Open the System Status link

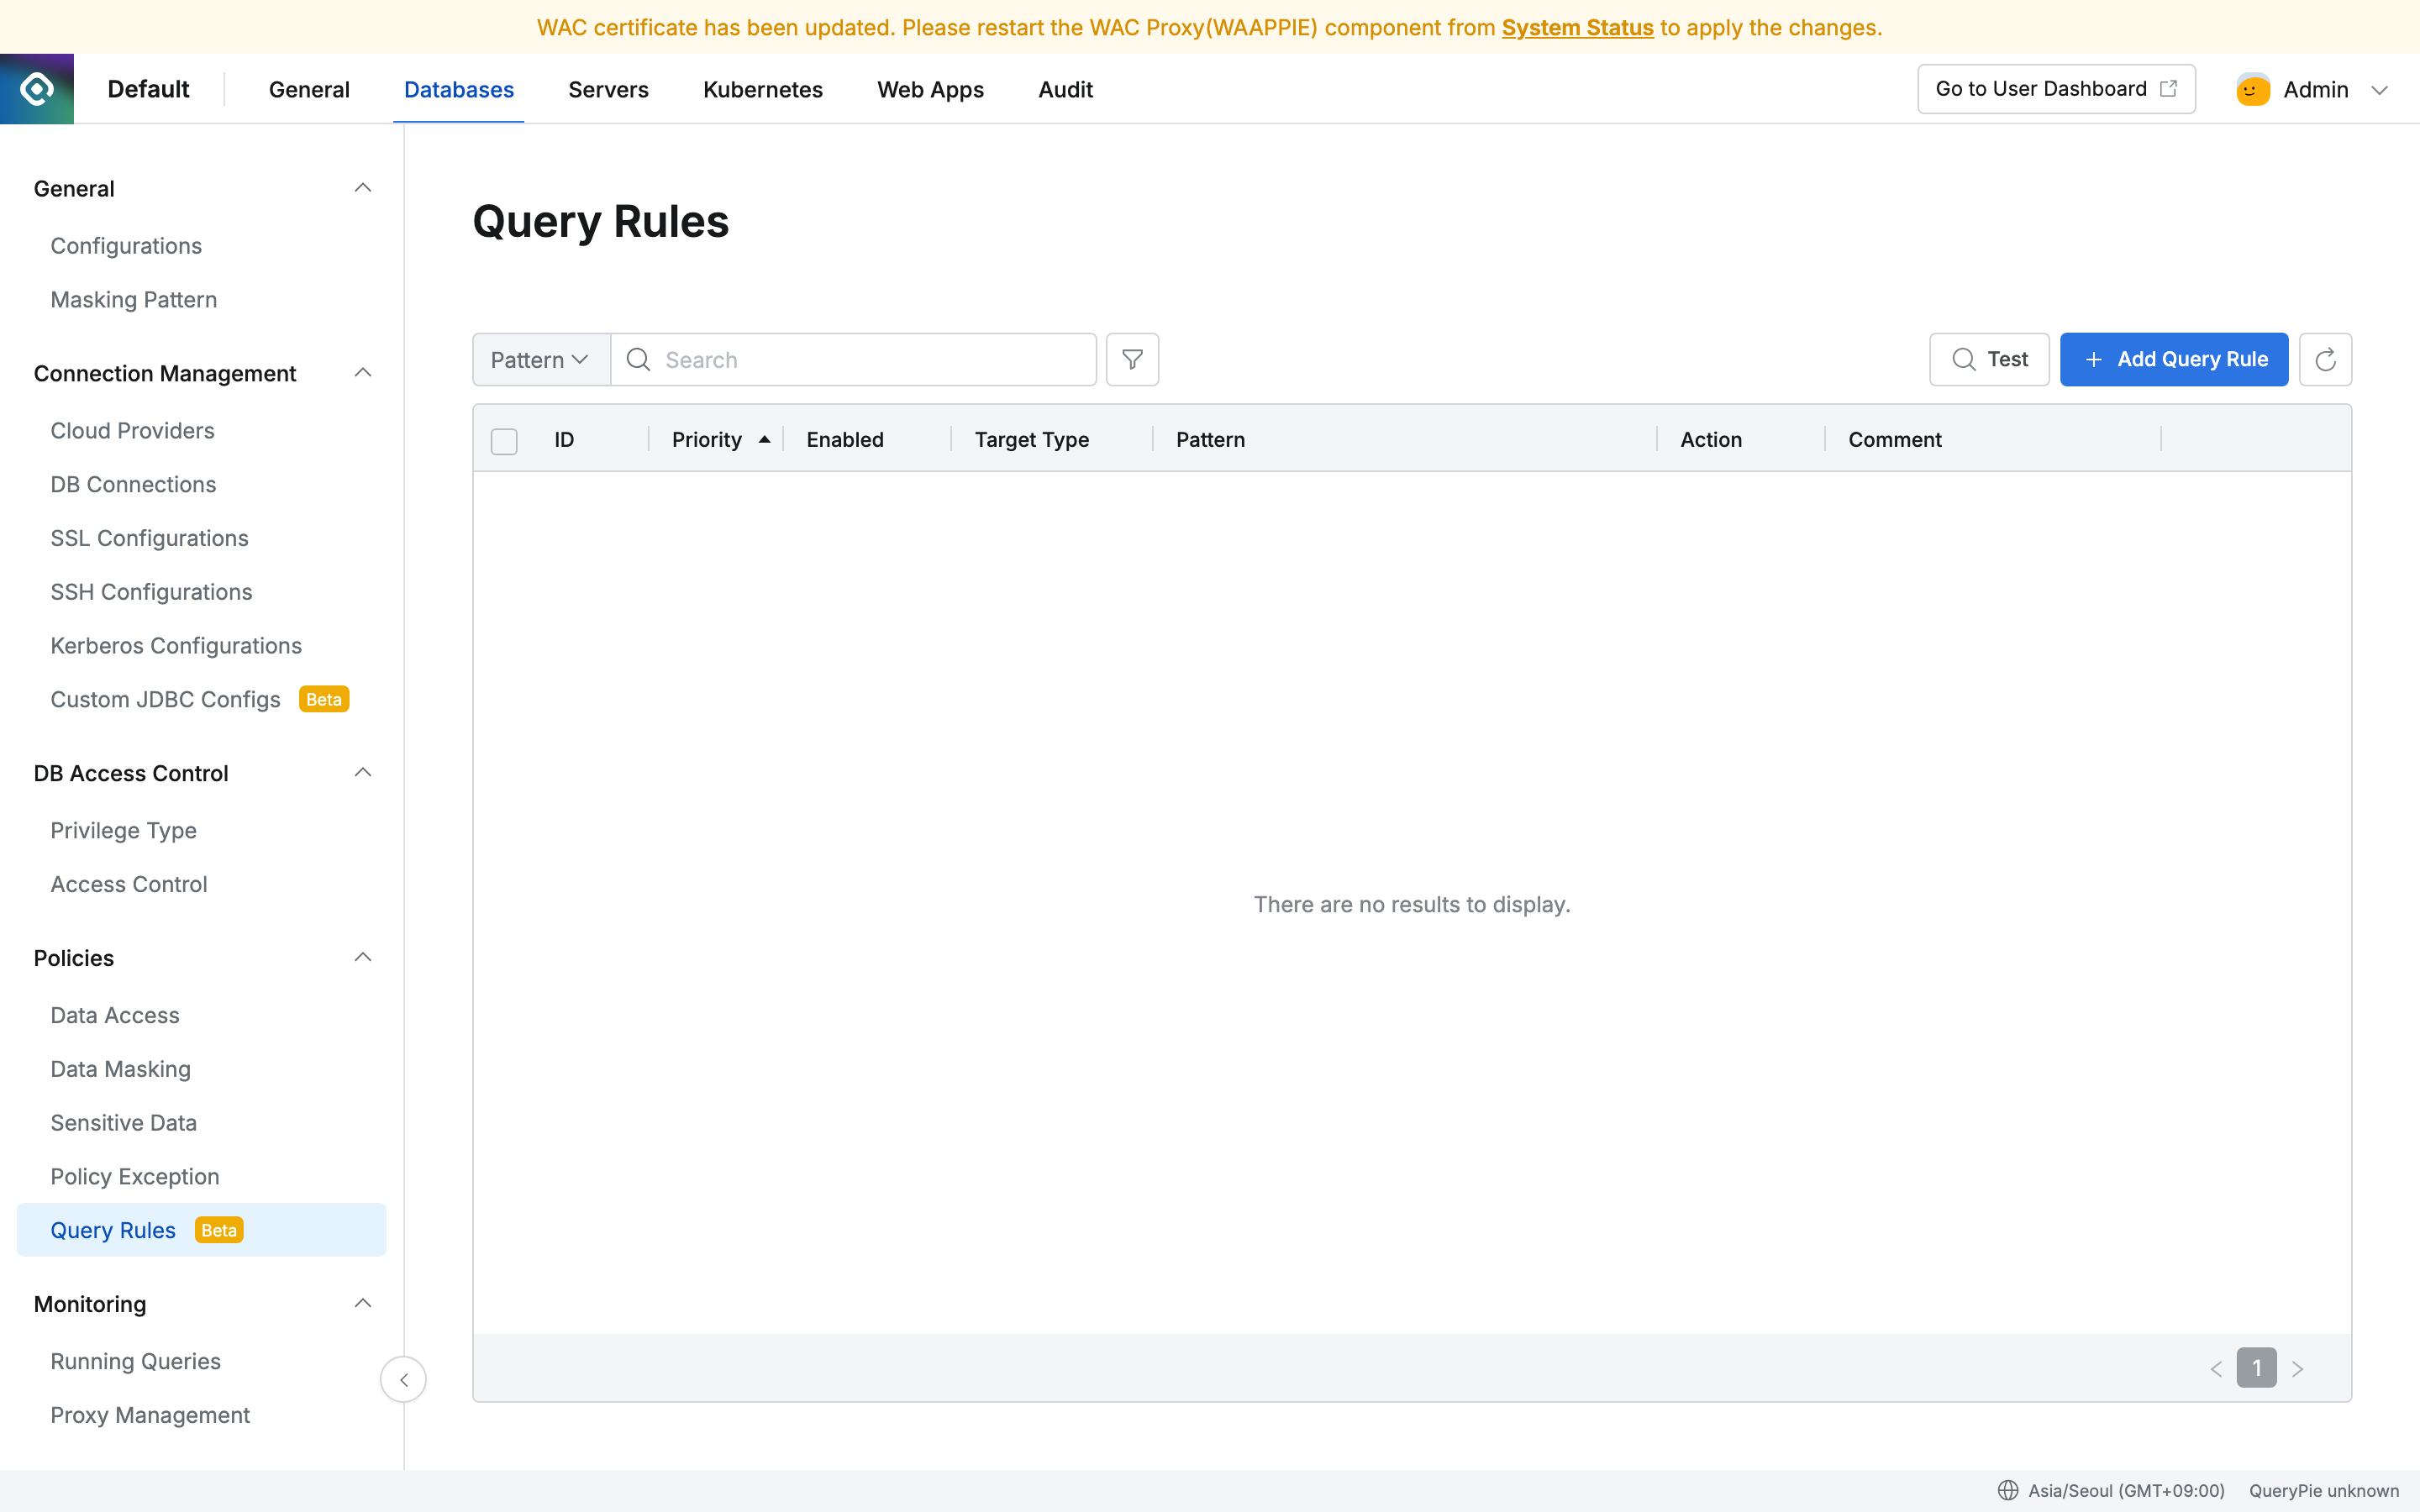click(1577, 28)
